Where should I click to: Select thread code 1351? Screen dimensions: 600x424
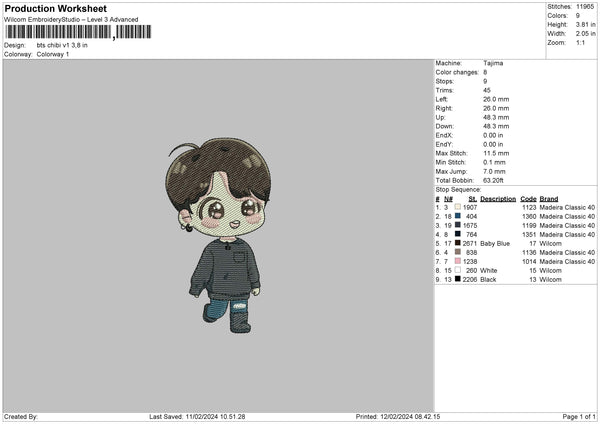tap(529, 235)
